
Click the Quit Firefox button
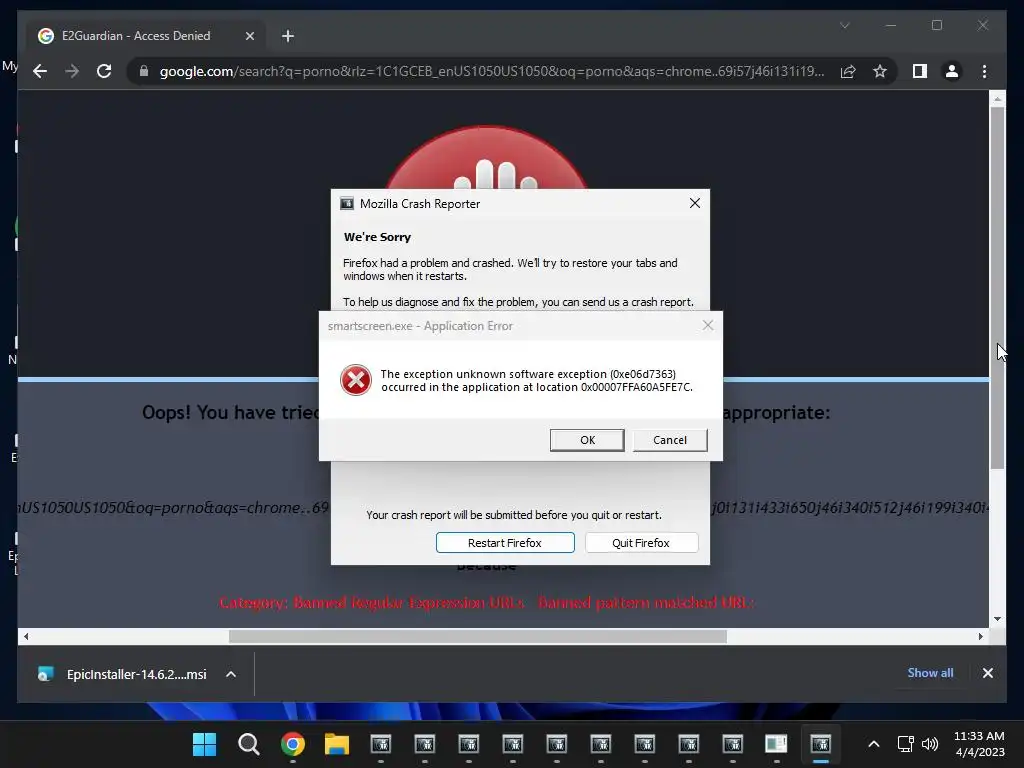641,543
